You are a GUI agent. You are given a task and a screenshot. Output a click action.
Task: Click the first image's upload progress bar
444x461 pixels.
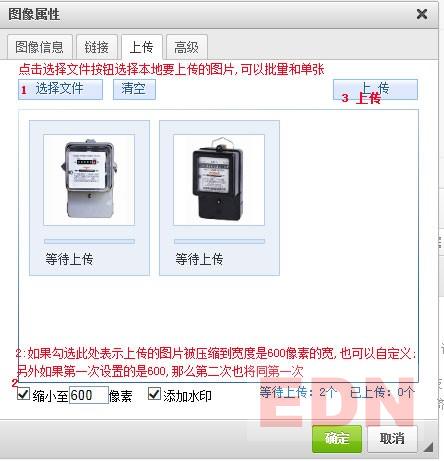89,241
